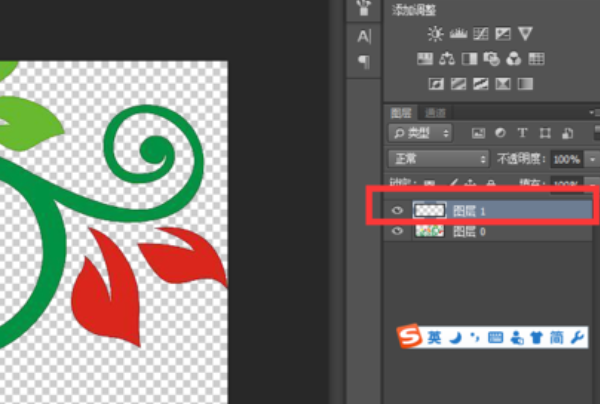Add a Color Balance adjustment (scales icon)

tap(447, 59)
